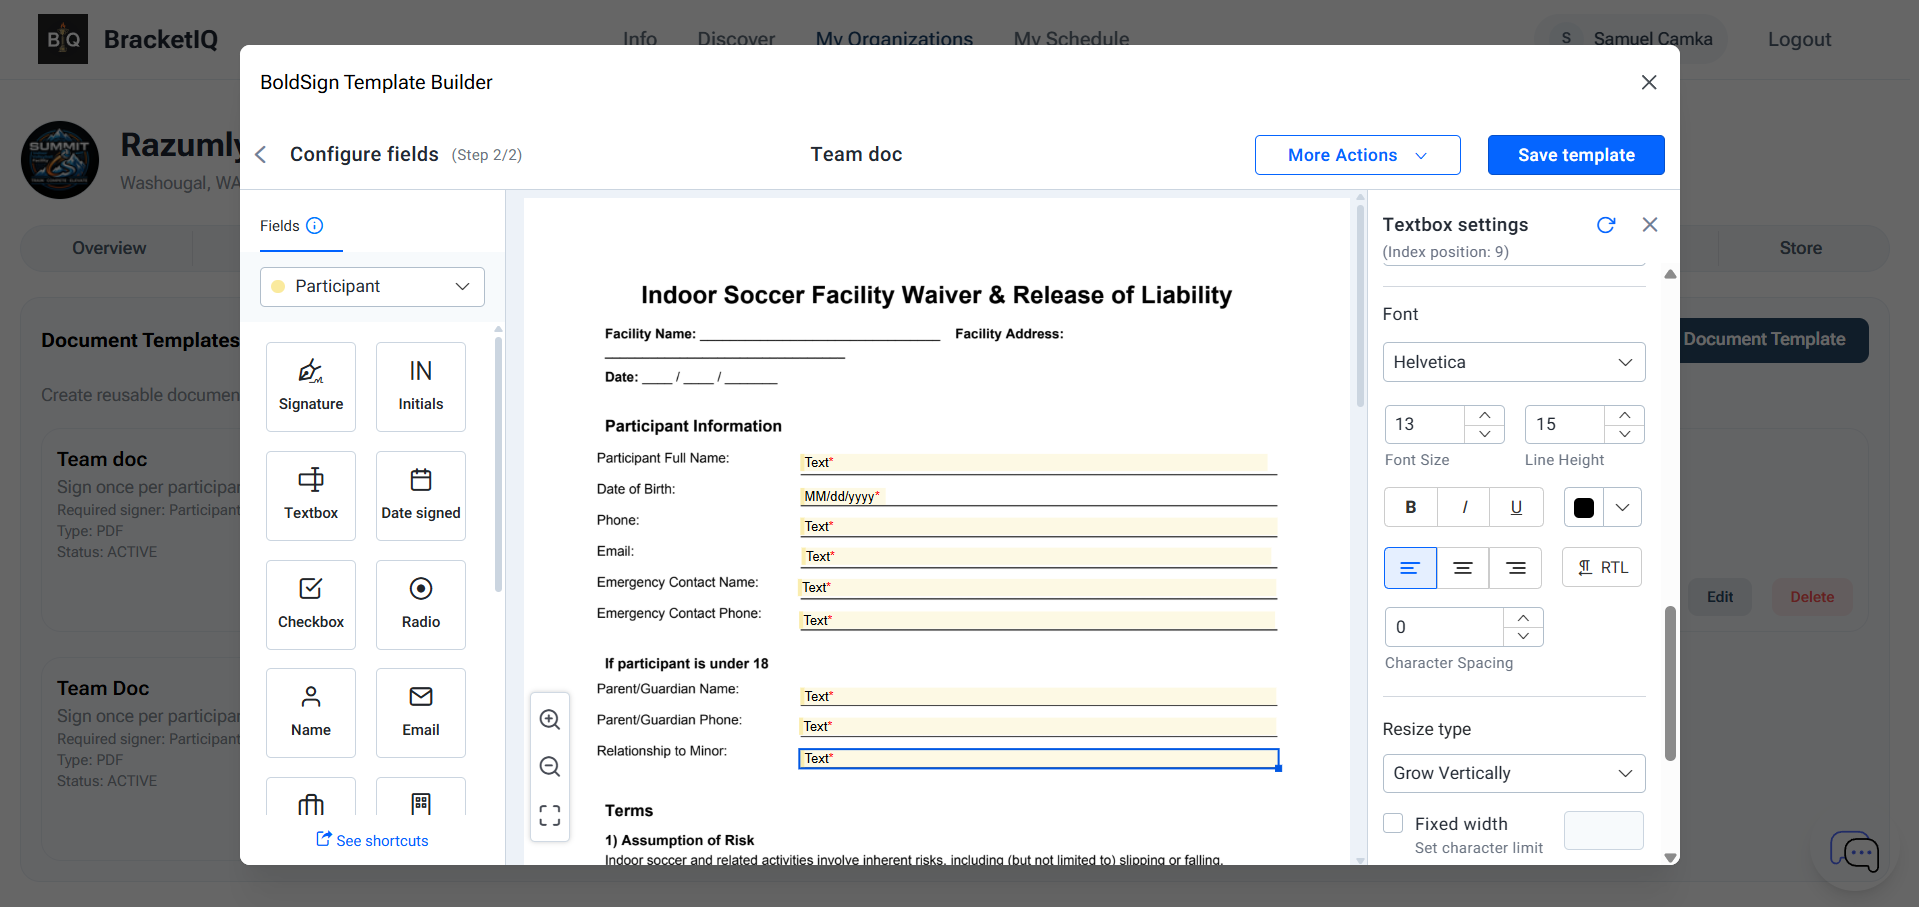The height and width of the screenshot is (907, 1919).
Task: Click the BracketIQ logo
Action: [63, 39]
